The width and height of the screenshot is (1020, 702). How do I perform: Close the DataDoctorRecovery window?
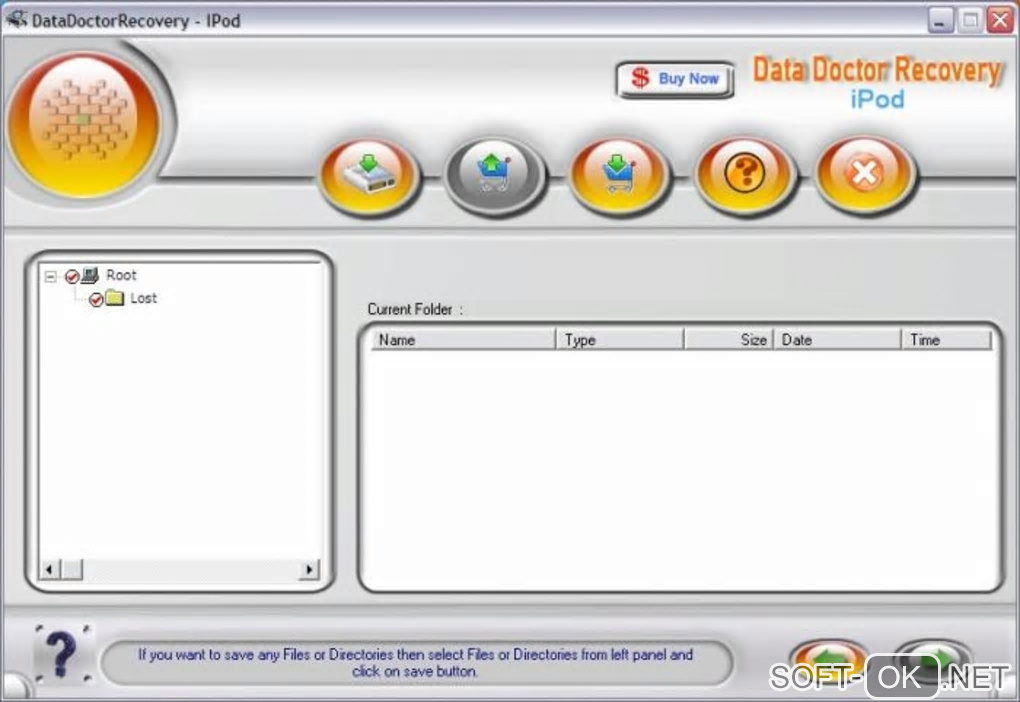pyautogui.click(x=1000, y=20)
